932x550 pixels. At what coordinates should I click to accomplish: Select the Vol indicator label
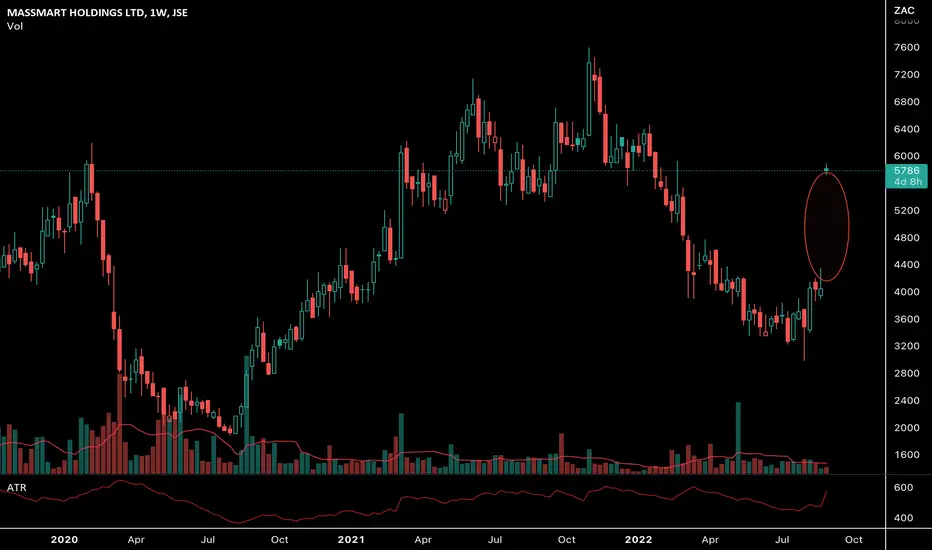point(15,26)
